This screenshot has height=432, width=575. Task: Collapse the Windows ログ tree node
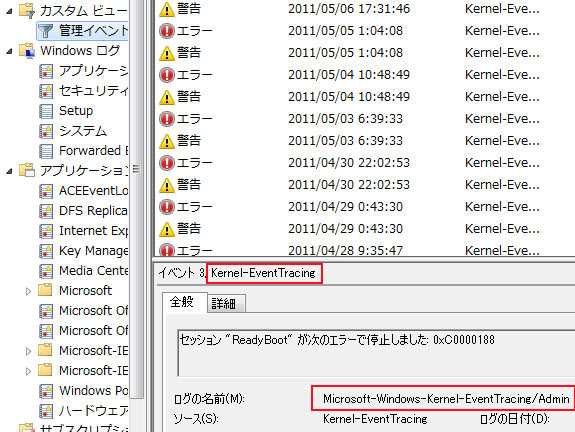coord(10,51)
